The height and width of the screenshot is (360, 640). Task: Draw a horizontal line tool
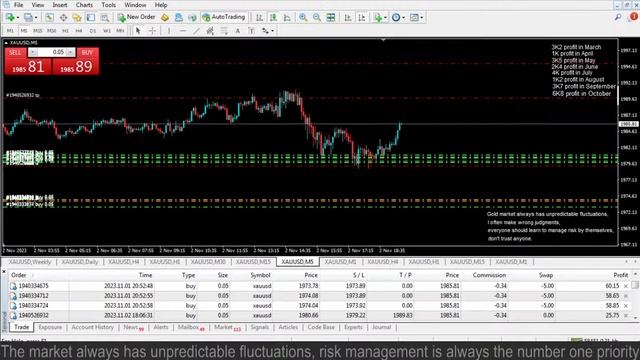click(182, 31)
